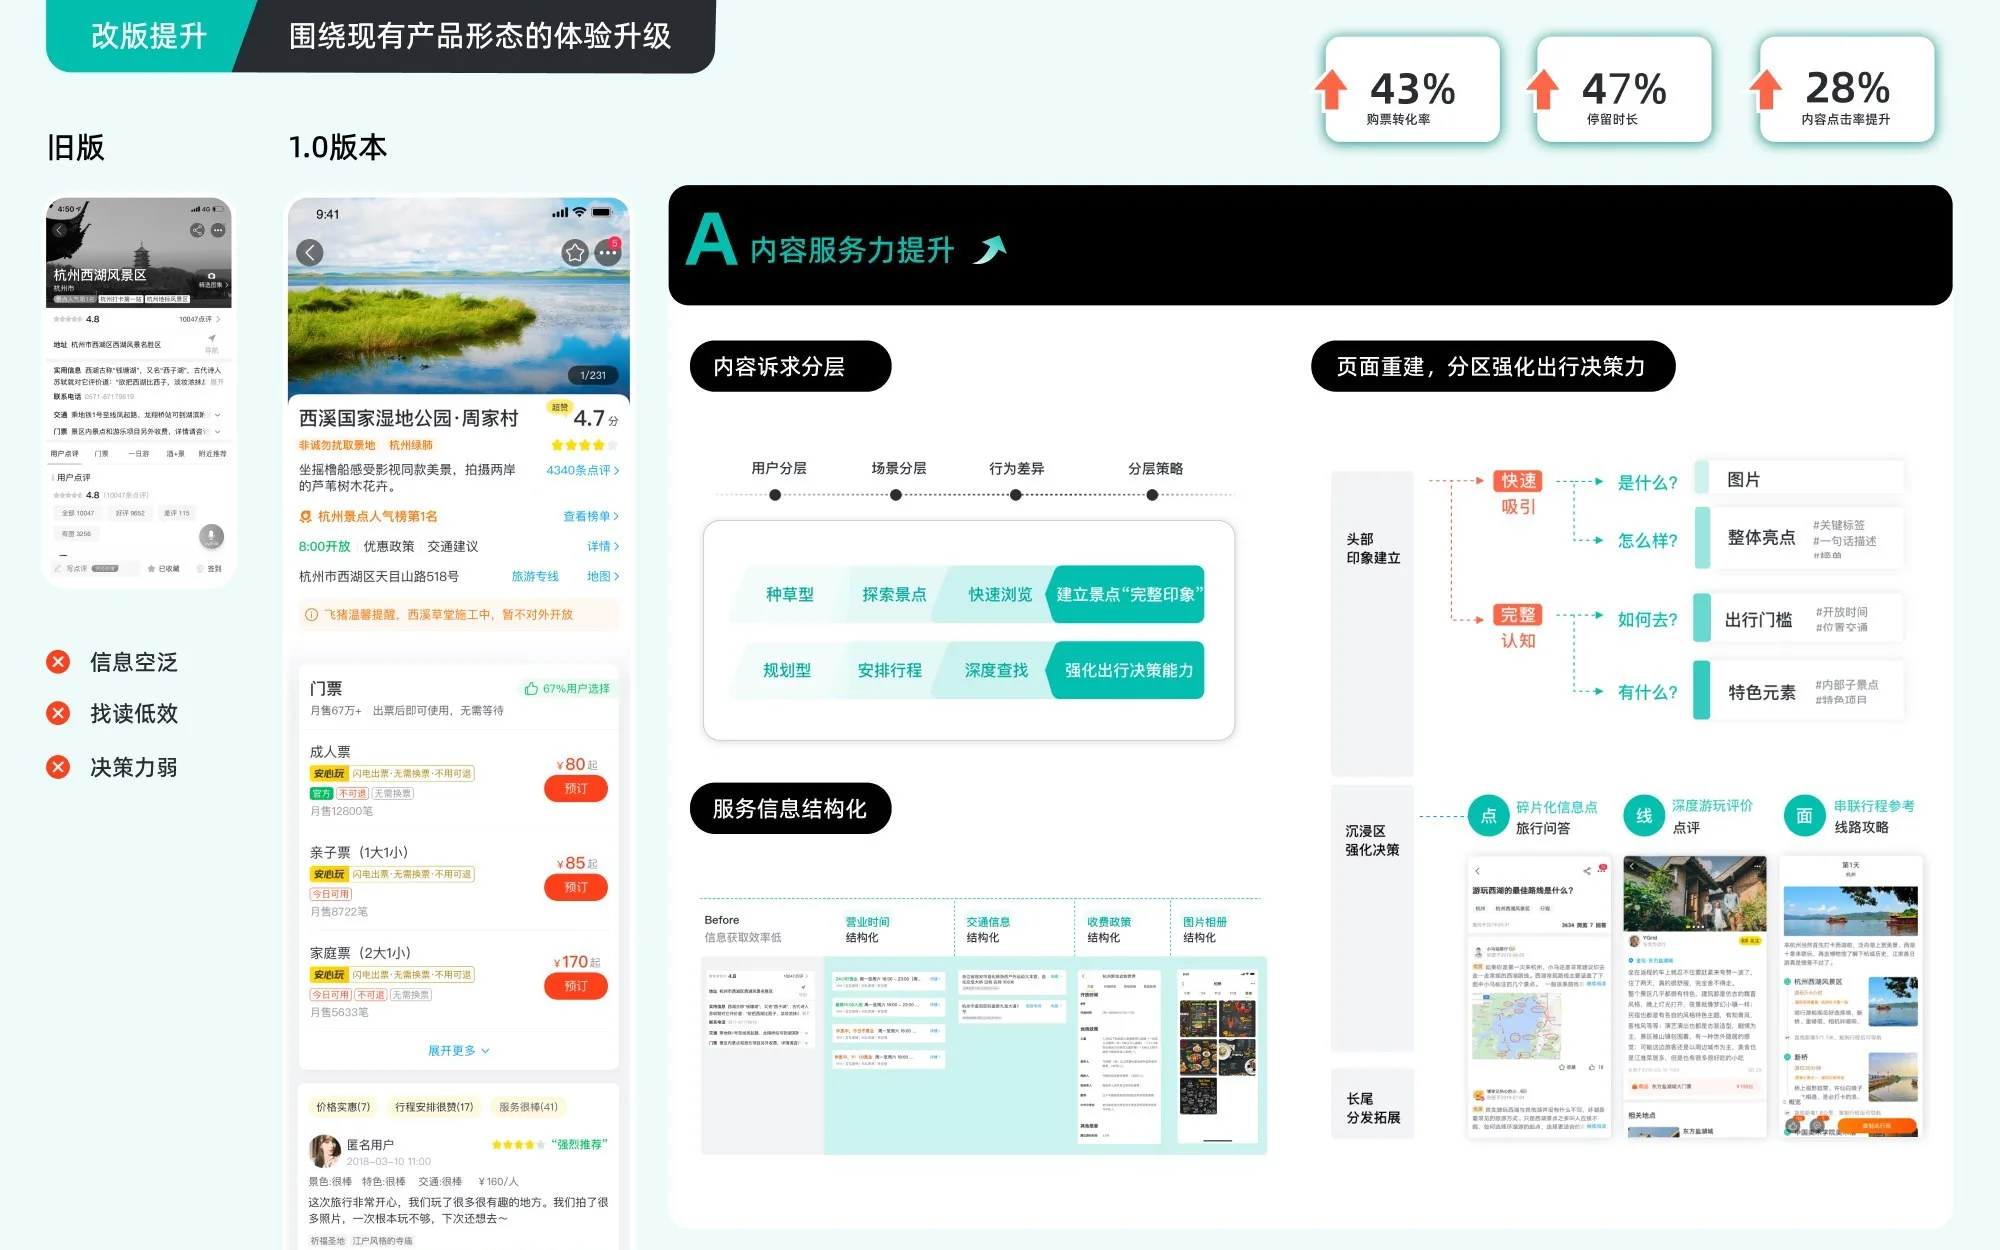Select the 行程安排很赞(17) review tag
2000x1250 pixels.
[x=434, y=1107]
